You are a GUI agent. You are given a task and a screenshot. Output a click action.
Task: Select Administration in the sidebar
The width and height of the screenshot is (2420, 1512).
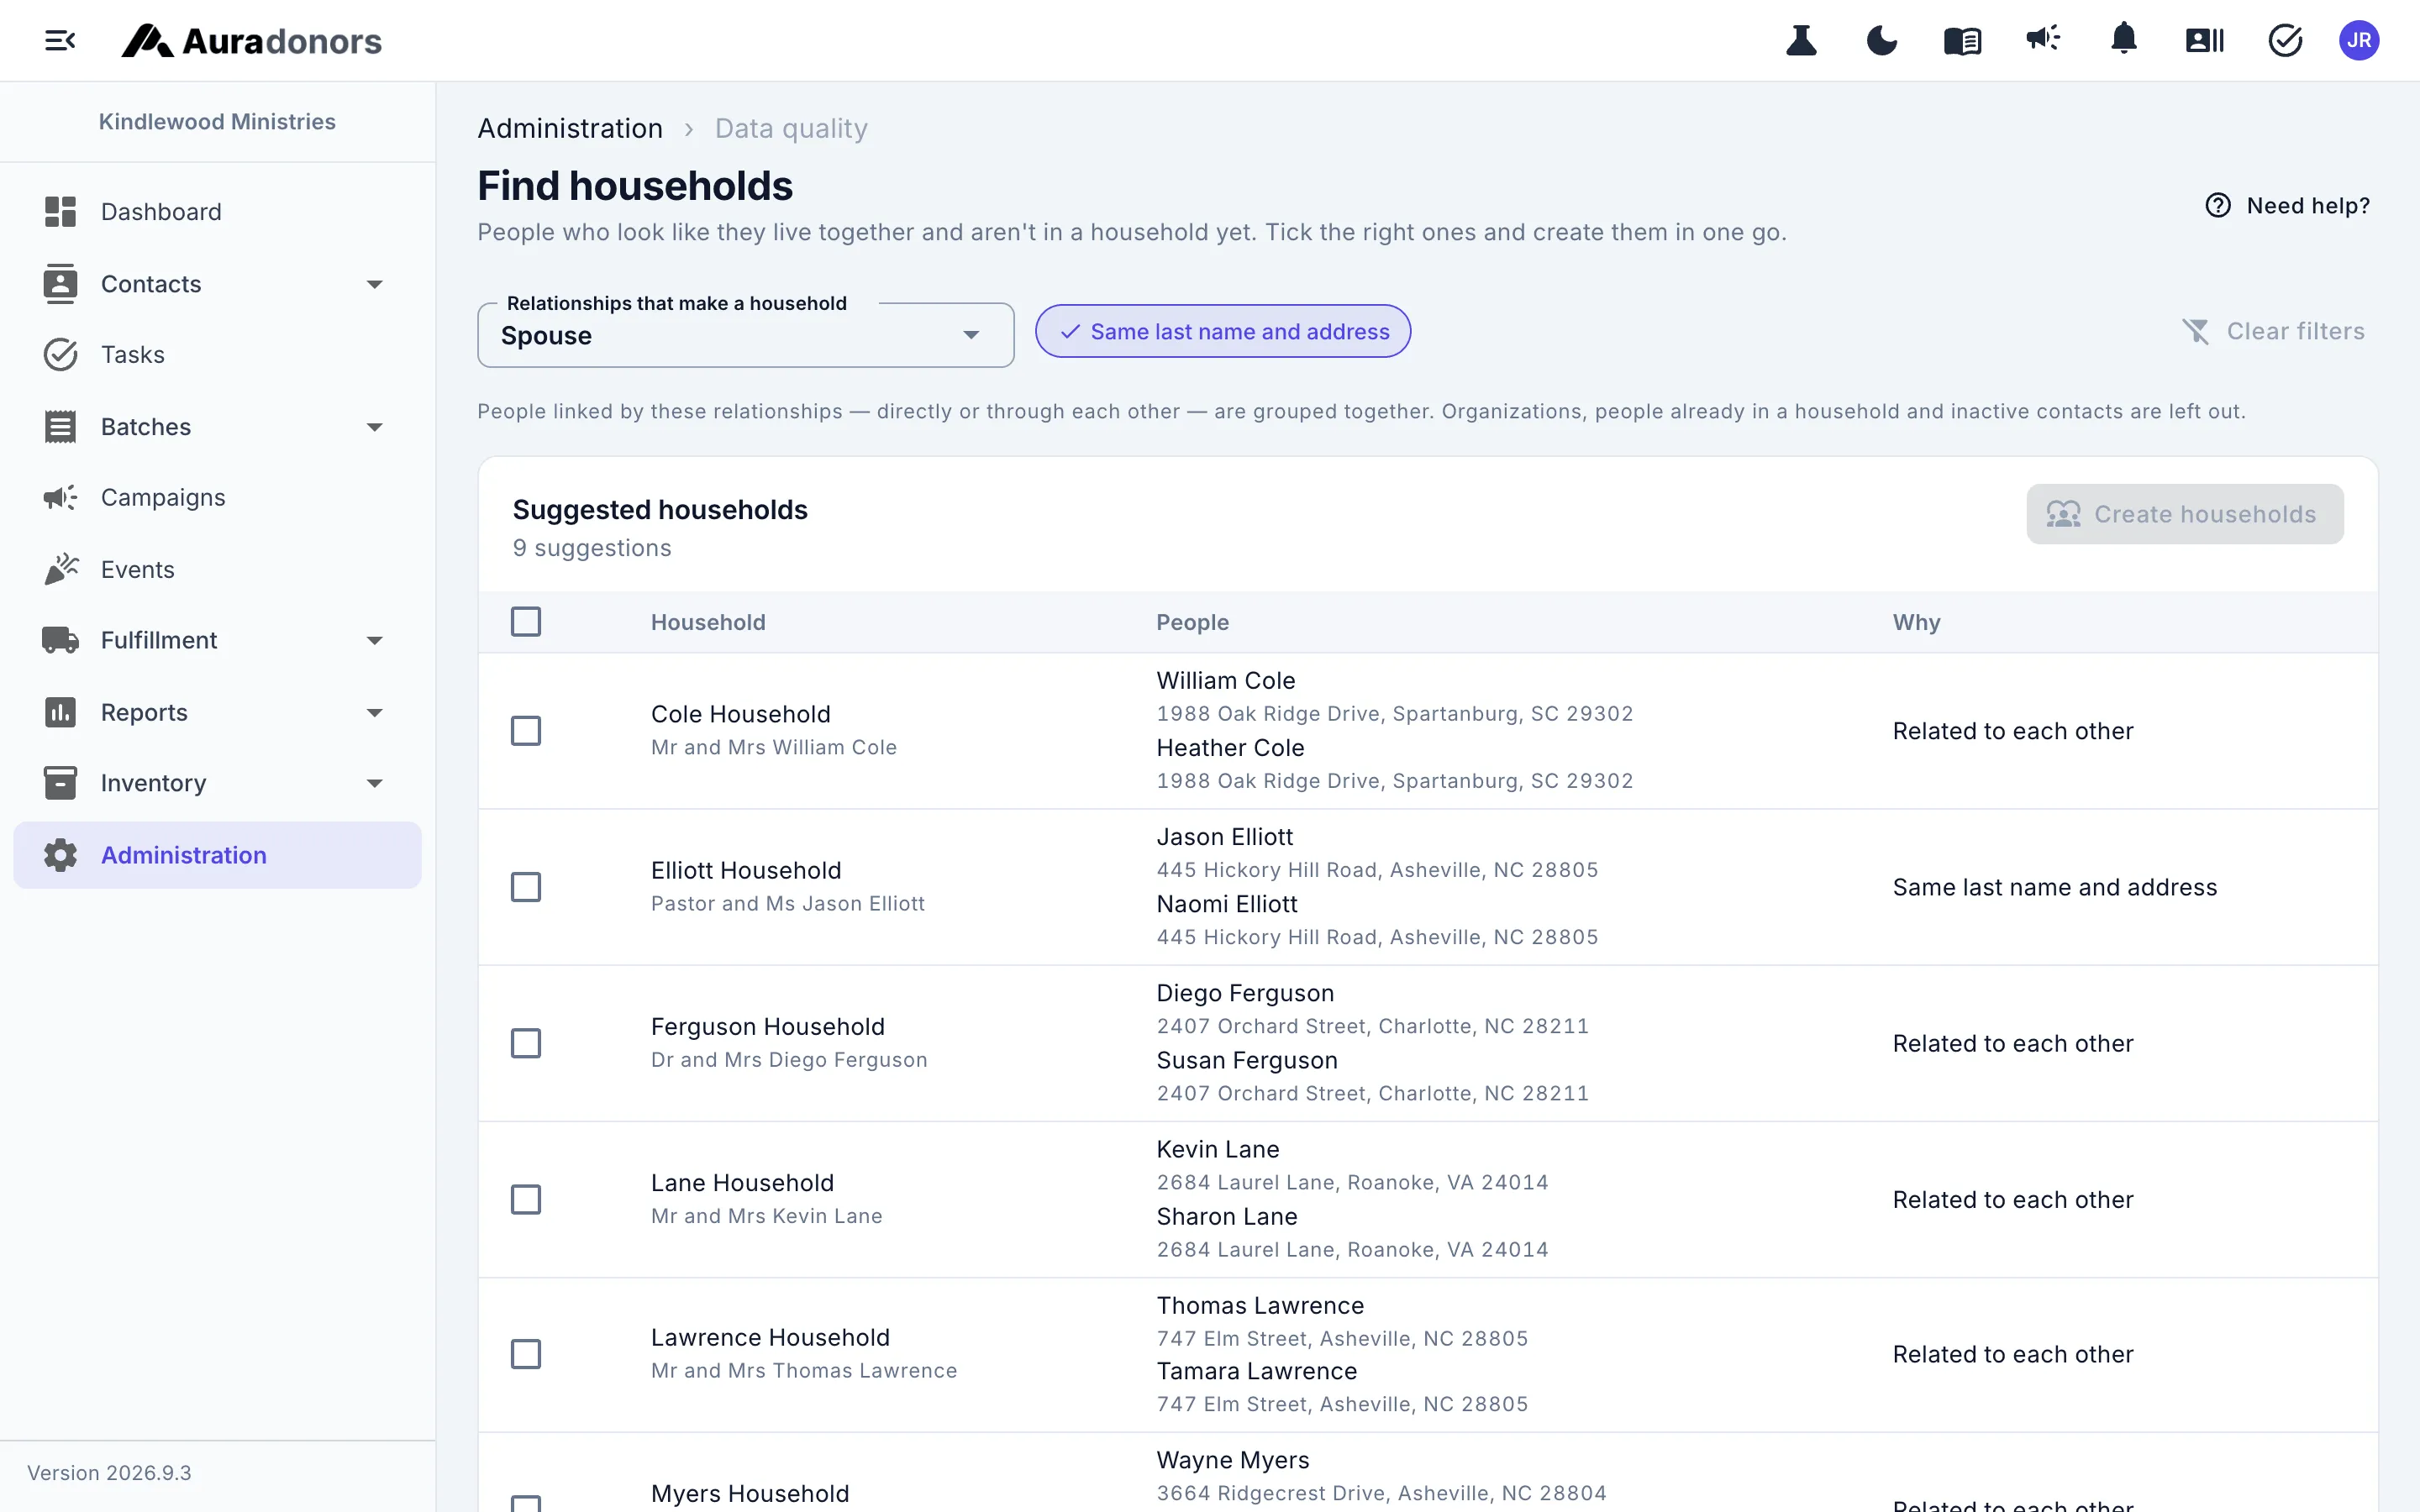[217, 855]
